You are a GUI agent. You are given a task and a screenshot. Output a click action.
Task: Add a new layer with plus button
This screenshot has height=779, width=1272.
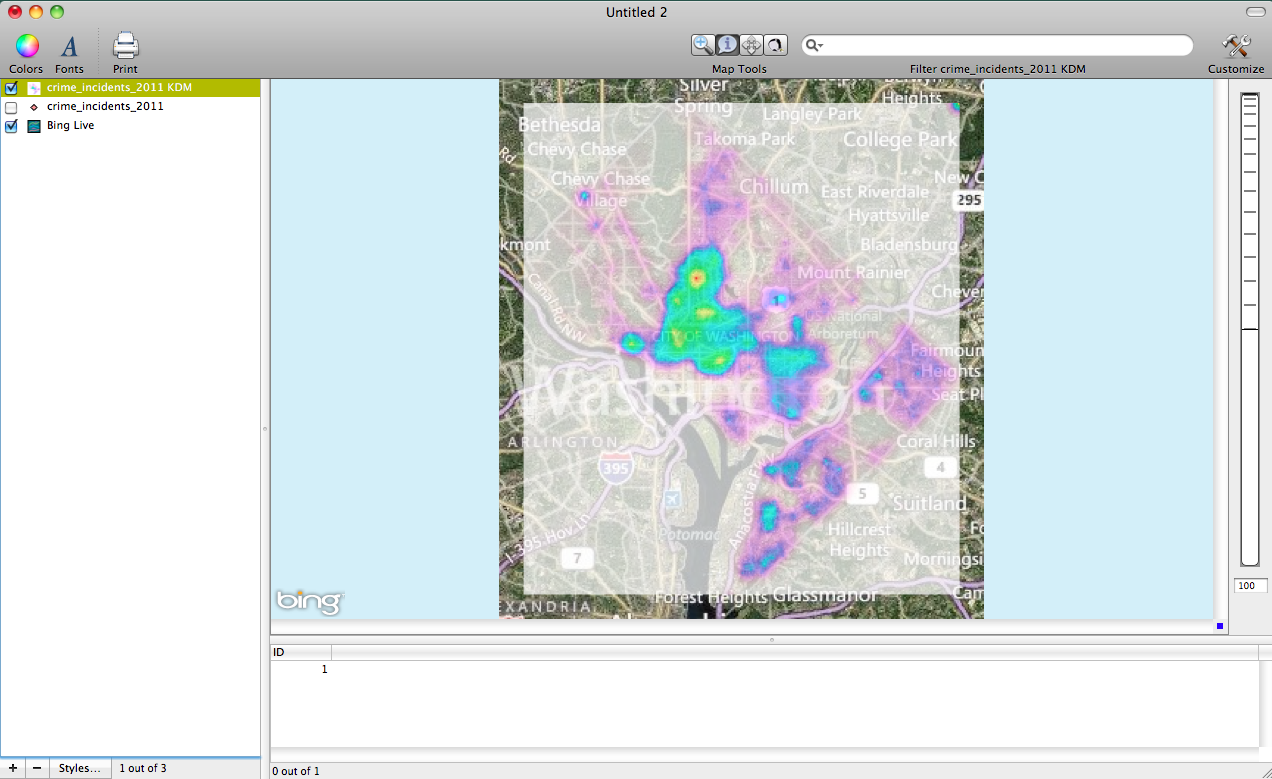click(13, 768)
